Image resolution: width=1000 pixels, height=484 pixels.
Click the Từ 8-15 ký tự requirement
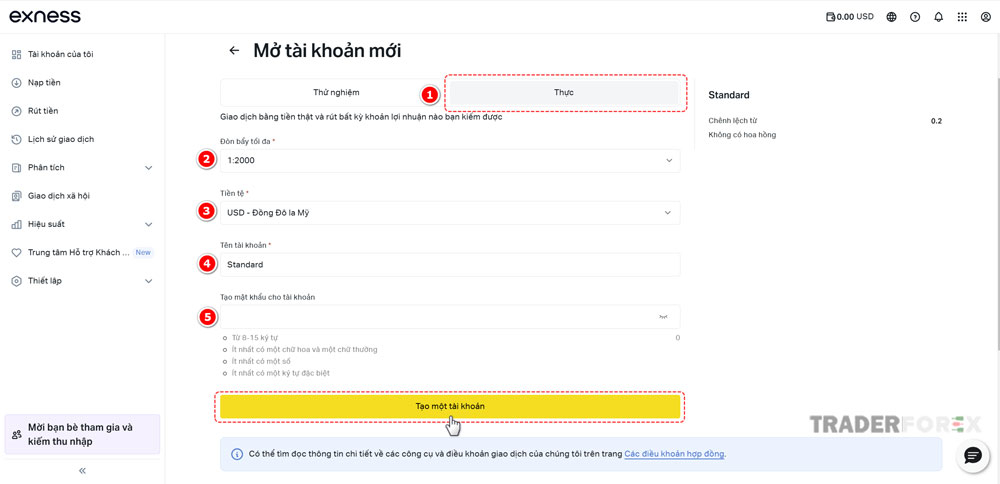point(255,337)
